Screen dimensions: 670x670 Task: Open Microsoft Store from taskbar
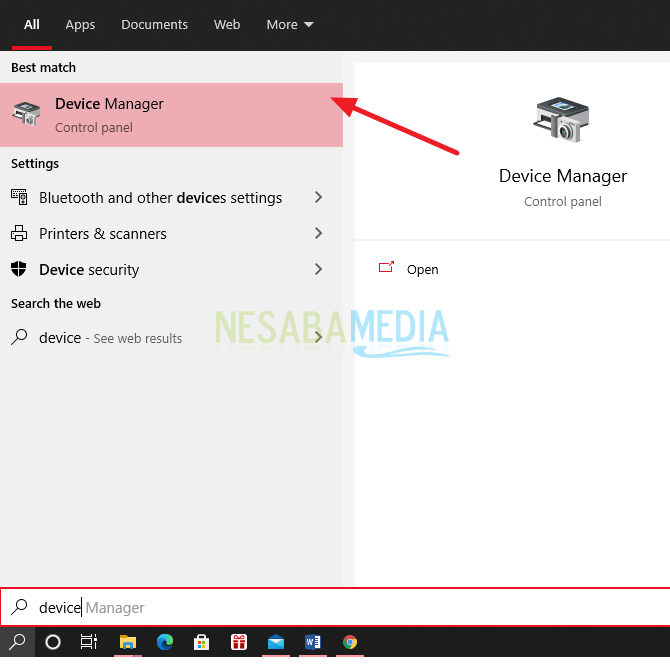coord(201,642)
